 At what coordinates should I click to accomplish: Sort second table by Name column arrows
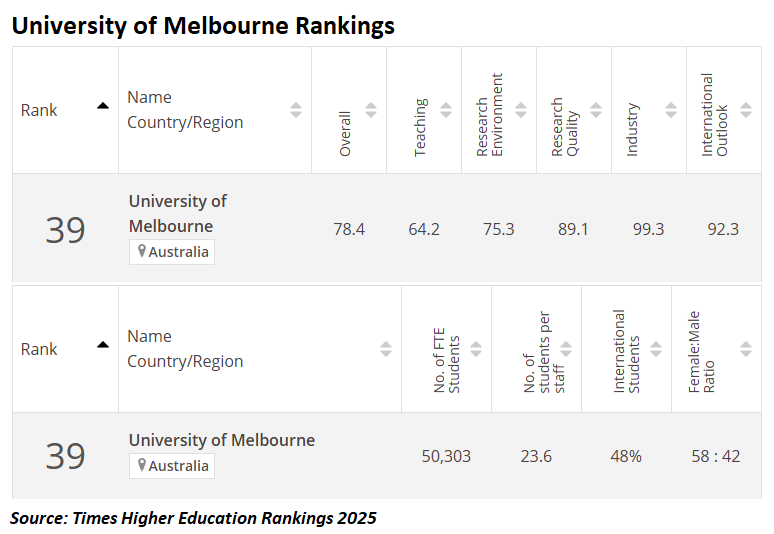pos(386,349)
